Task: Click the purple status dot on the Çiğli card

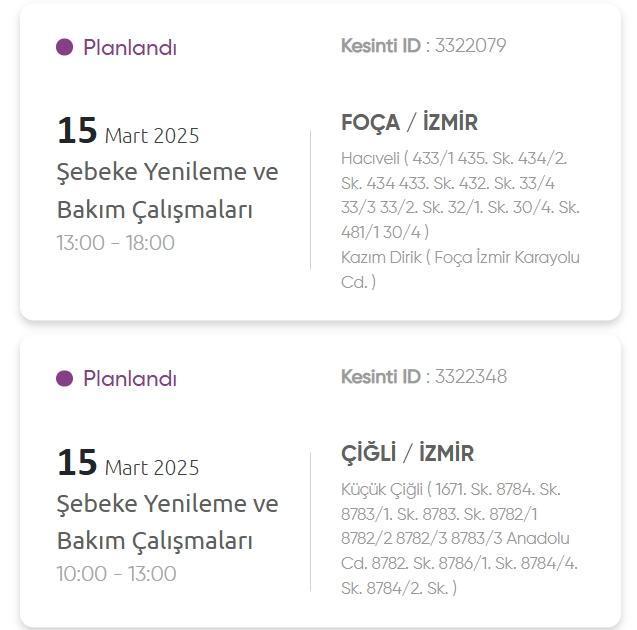Action: click(64, 379)
